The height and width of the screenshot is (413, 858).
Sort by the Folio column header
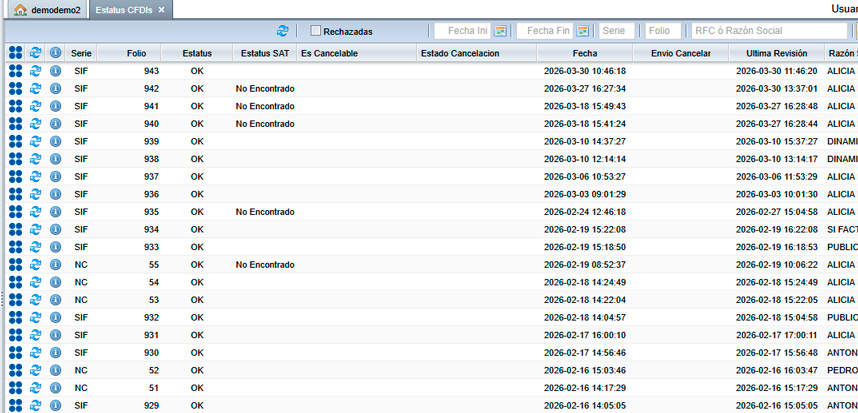pos(137,52)
